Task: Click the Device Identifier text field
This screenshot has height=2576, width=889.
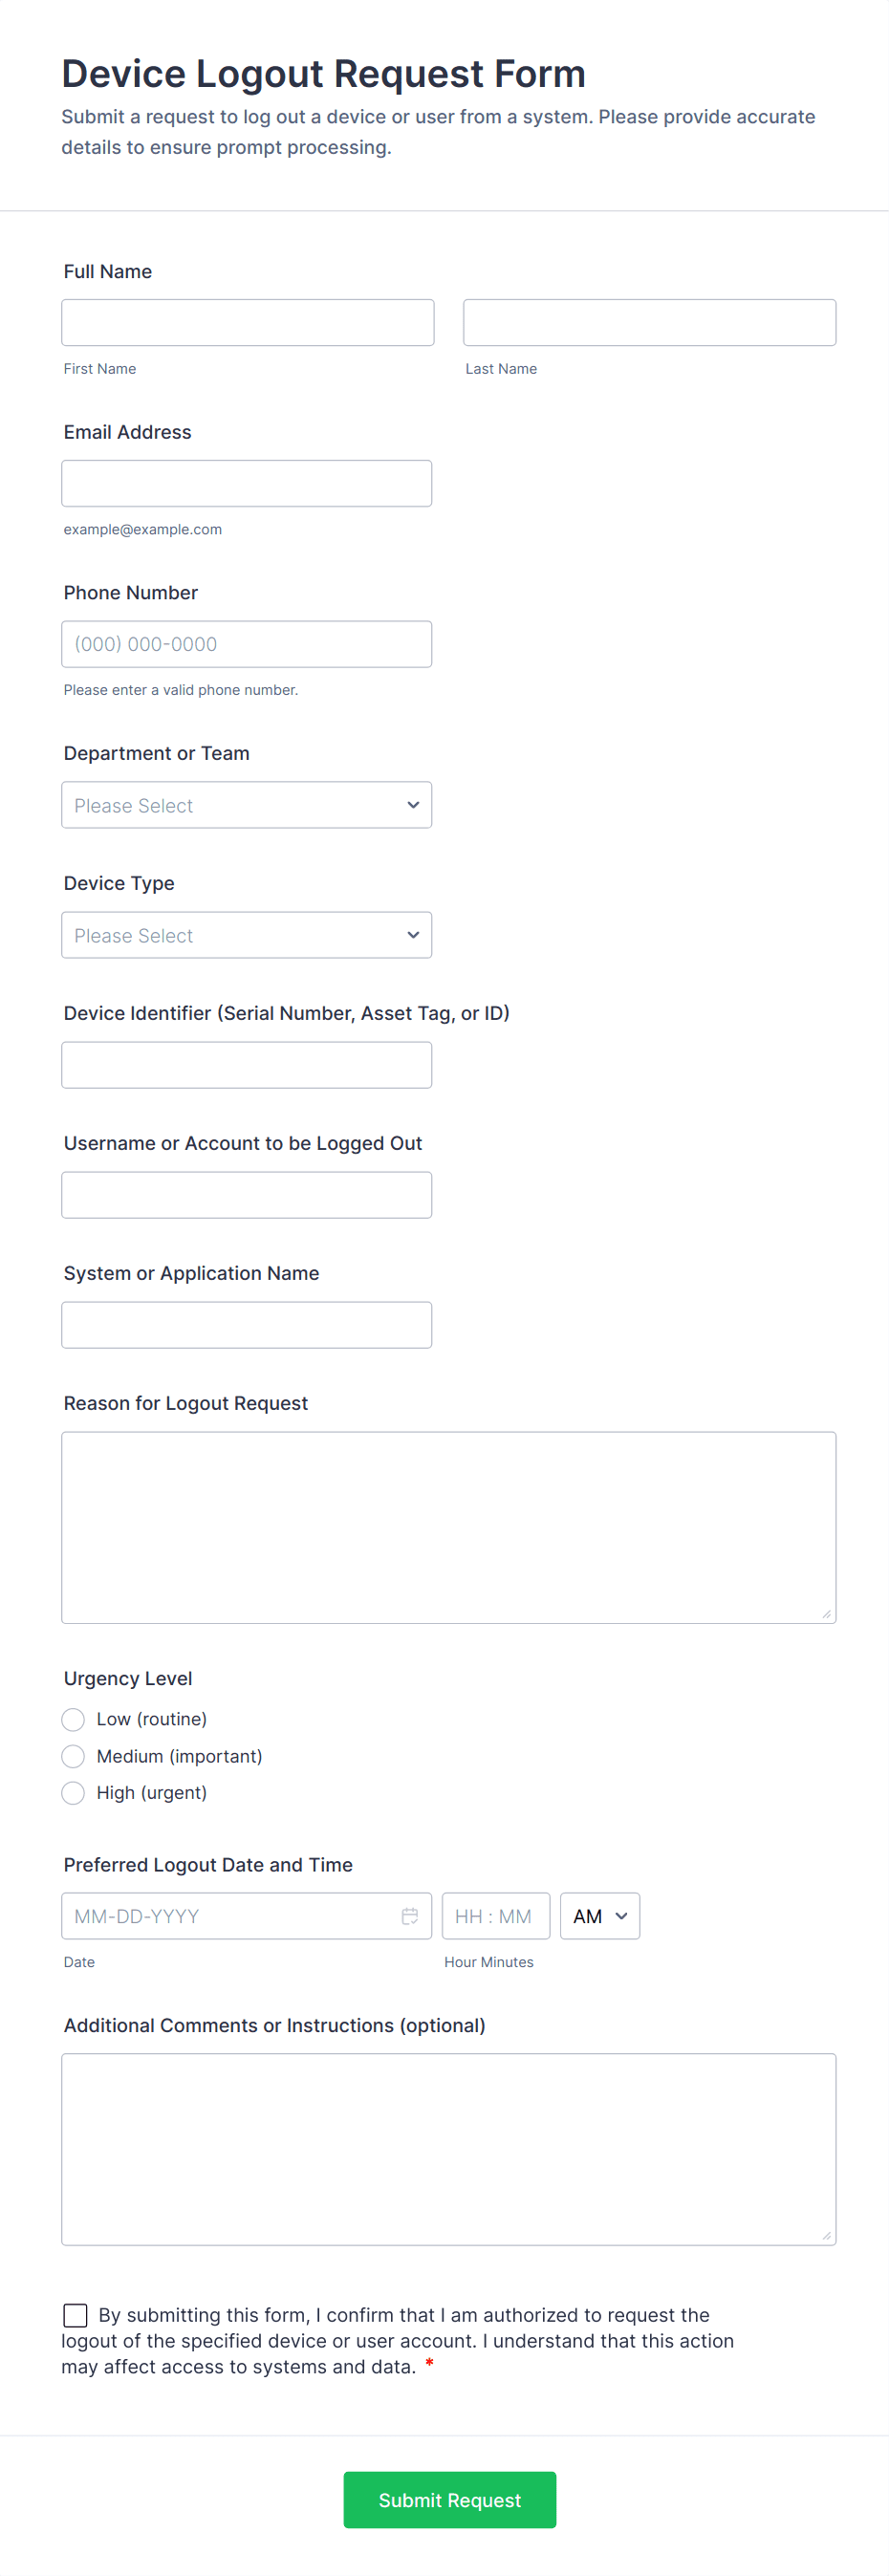Action: pos(246,1065)
